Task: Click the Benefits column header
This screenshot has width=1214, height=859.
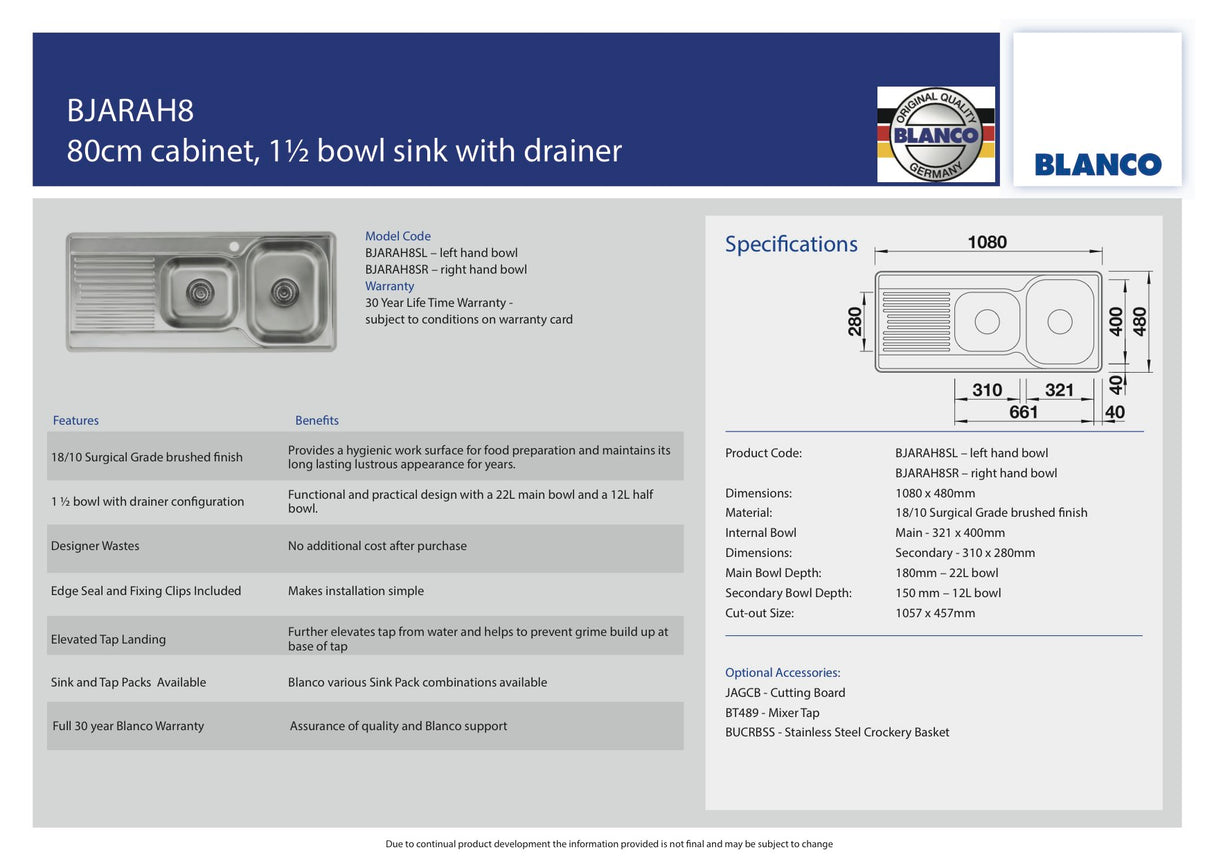Action: (317, 421)
